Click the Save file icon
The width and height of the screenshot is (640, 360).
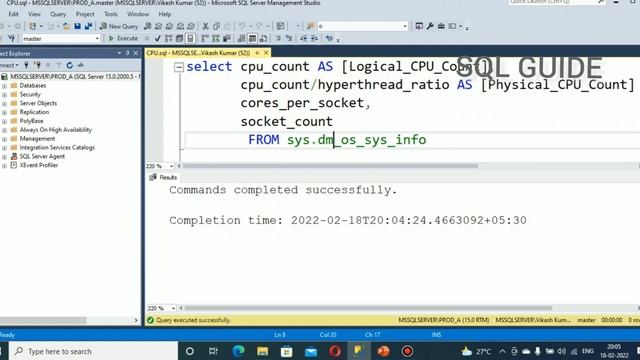[78, 26]
